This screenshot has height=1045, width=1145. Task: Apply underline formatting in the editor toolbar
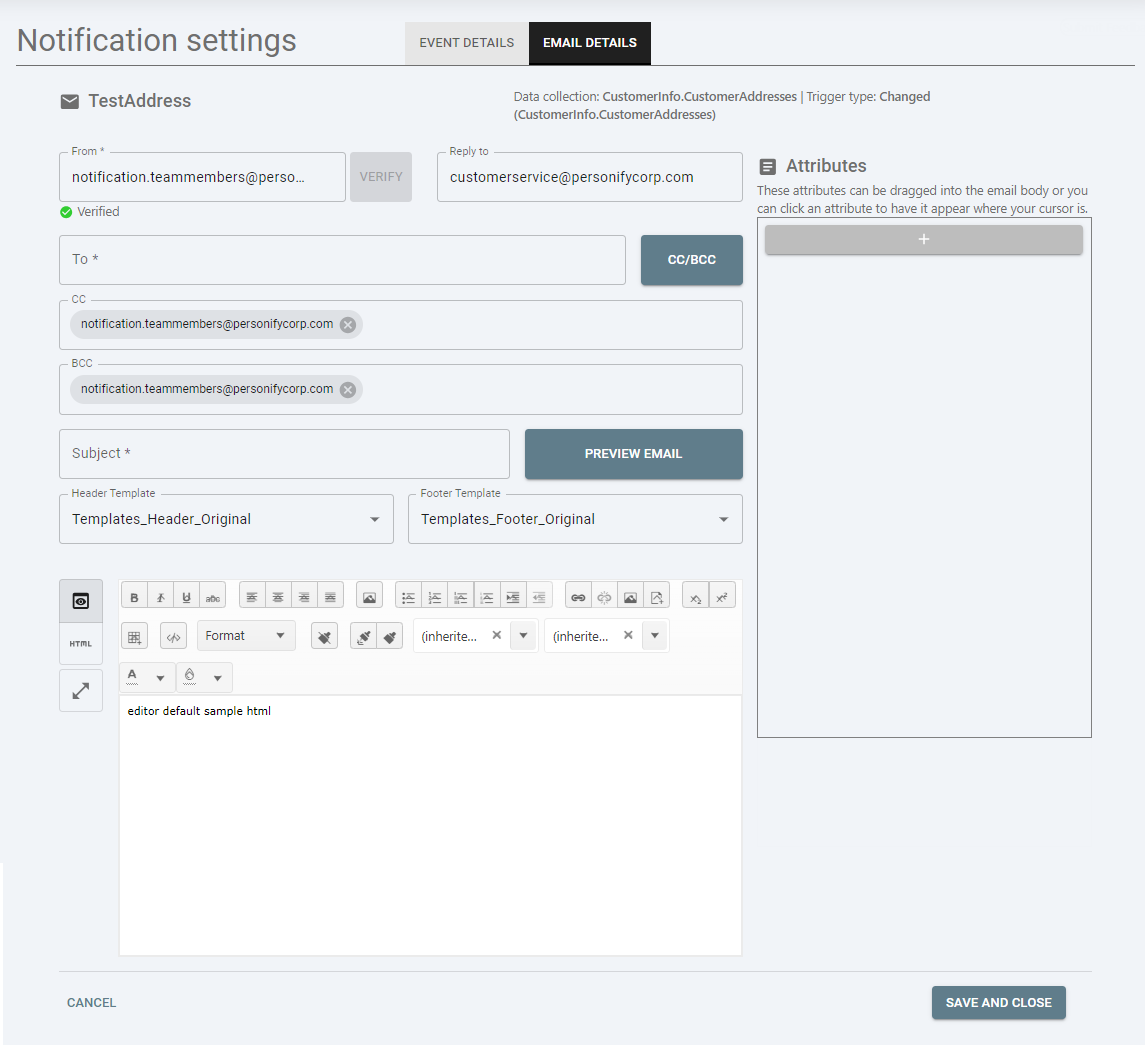tap(186, 597)
